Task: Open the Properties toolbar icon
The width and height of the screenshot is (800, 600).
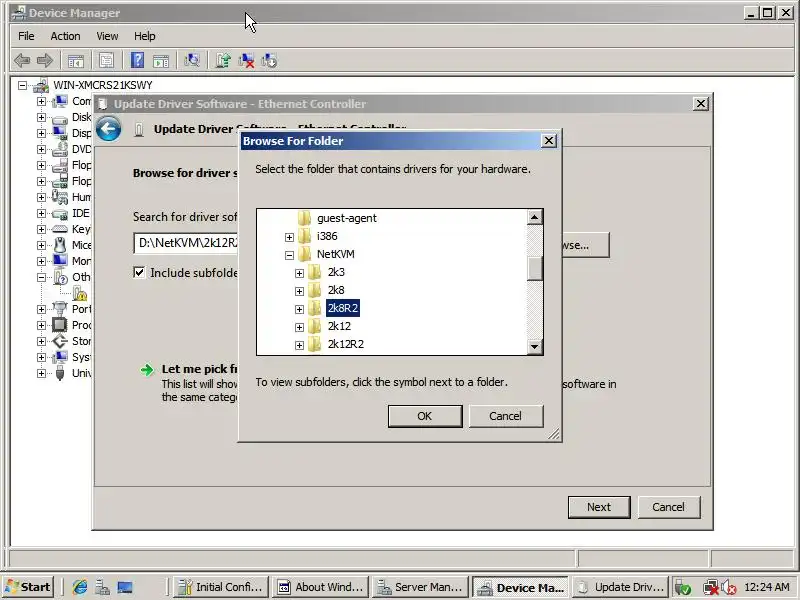Action: click(106, 61)
